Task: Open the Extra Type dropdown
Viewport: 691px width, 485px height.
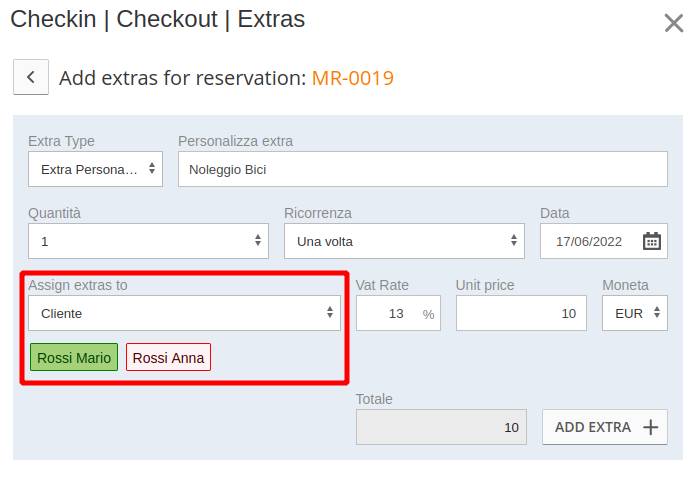Action: tap(95, 169)
